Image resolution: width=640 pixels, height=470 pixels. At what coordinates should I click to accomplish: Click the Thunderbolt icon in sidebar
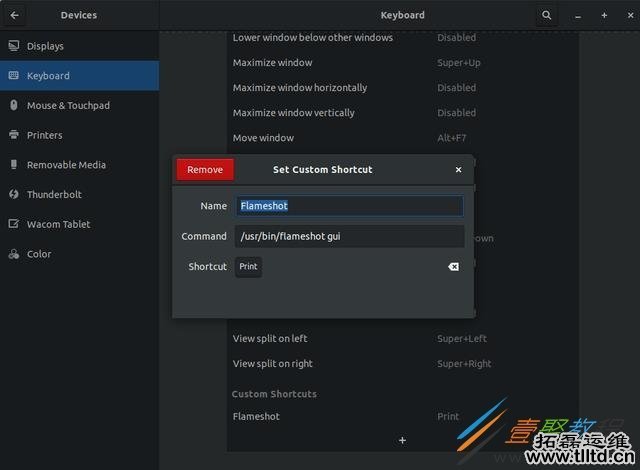pyautogui.click(x=14, y=195)
